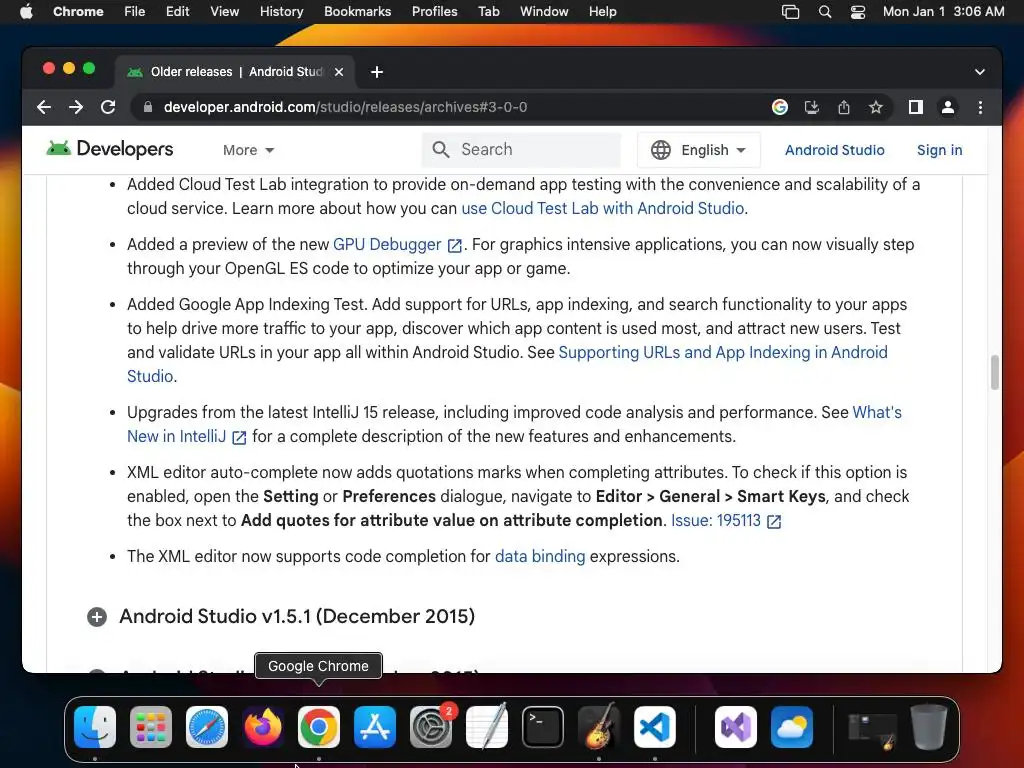
Task: Click the date and time in menu bar
Action: 943,12
